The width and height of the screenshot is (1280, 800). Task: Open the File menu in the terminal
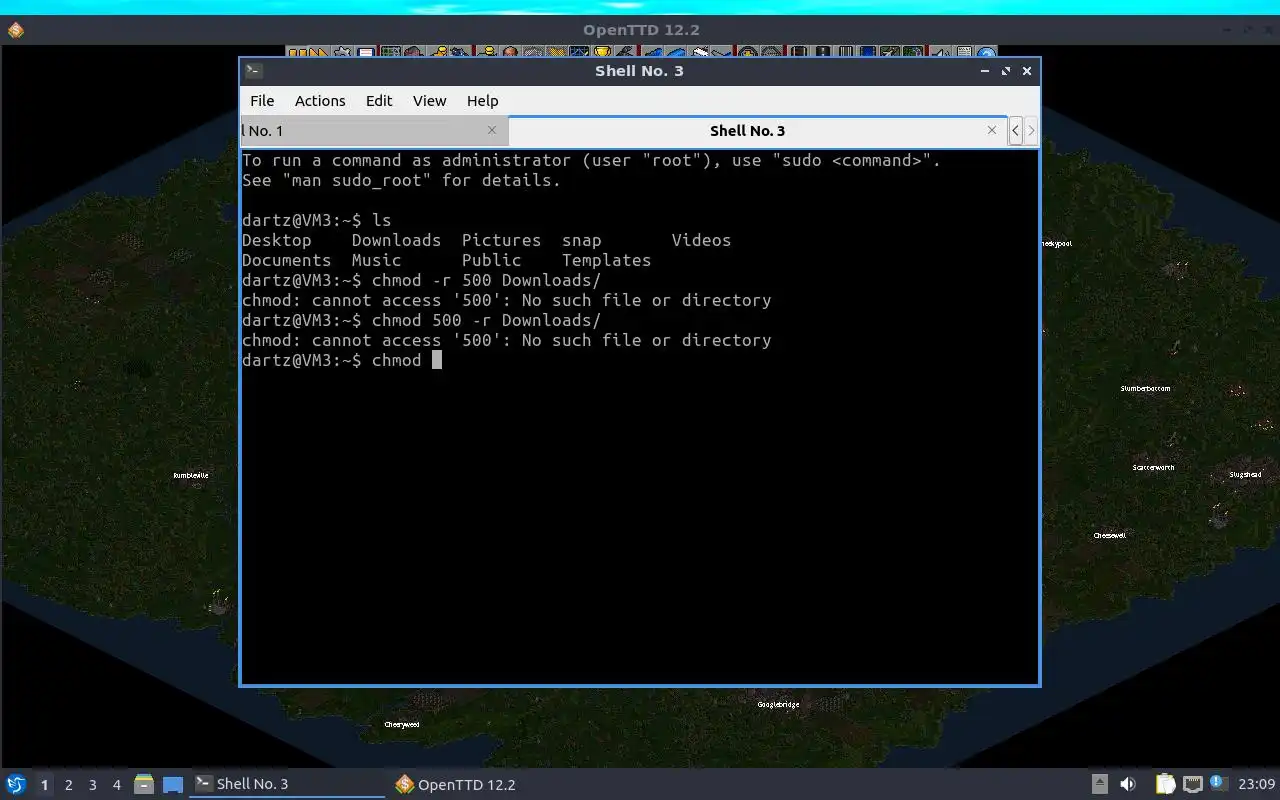pyautogui.click(x=262, y=101)
